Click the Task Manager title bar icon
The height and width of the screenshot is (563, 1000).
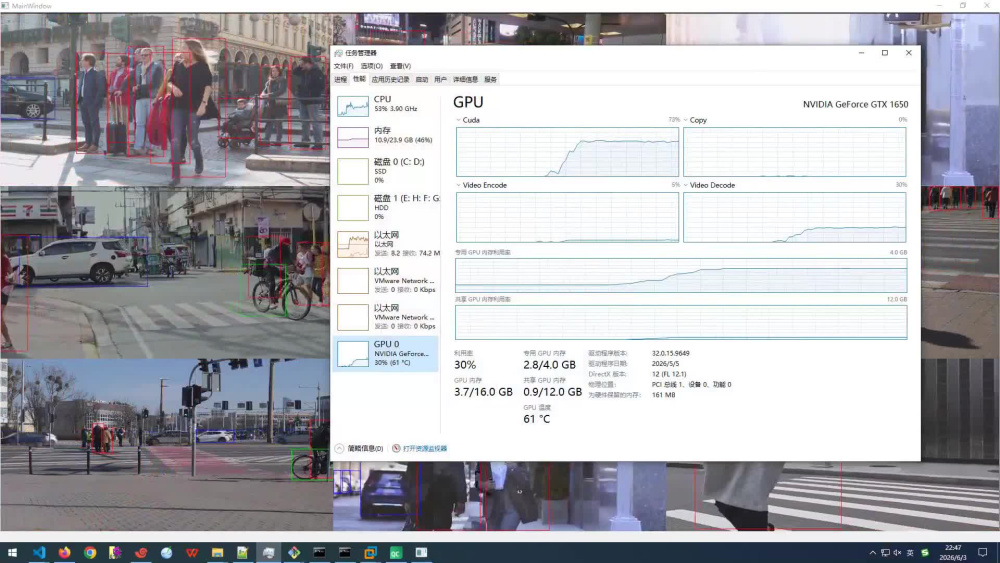(339, 53)
